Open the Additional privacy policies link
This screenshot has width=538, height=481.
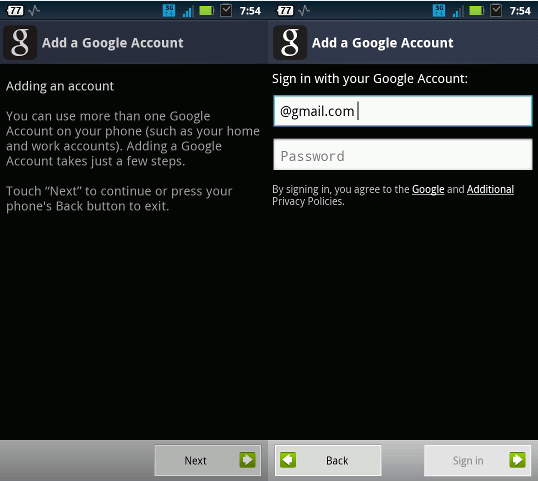(x=490, y=189)
